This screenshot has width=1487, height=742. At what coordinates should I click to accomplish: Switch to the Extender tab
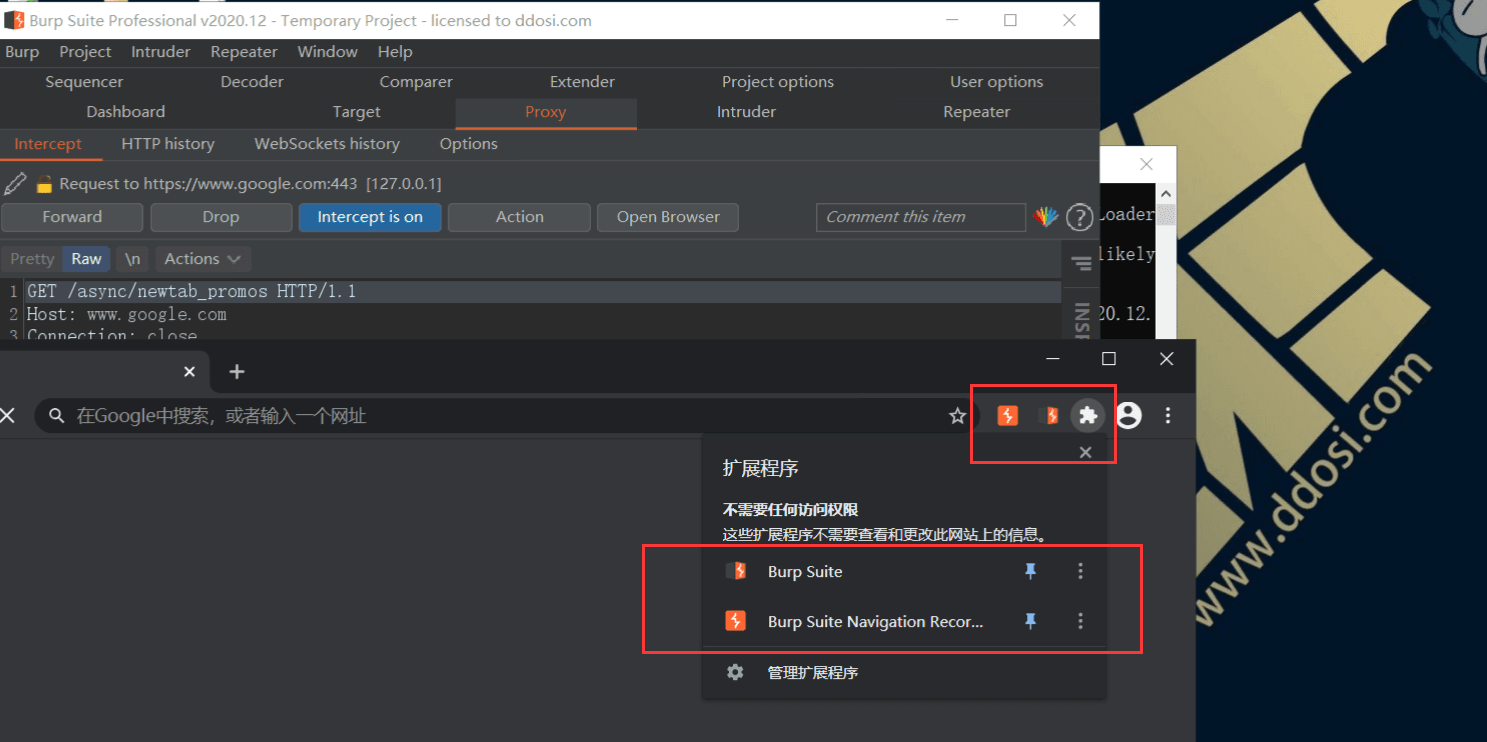(582, 82)
